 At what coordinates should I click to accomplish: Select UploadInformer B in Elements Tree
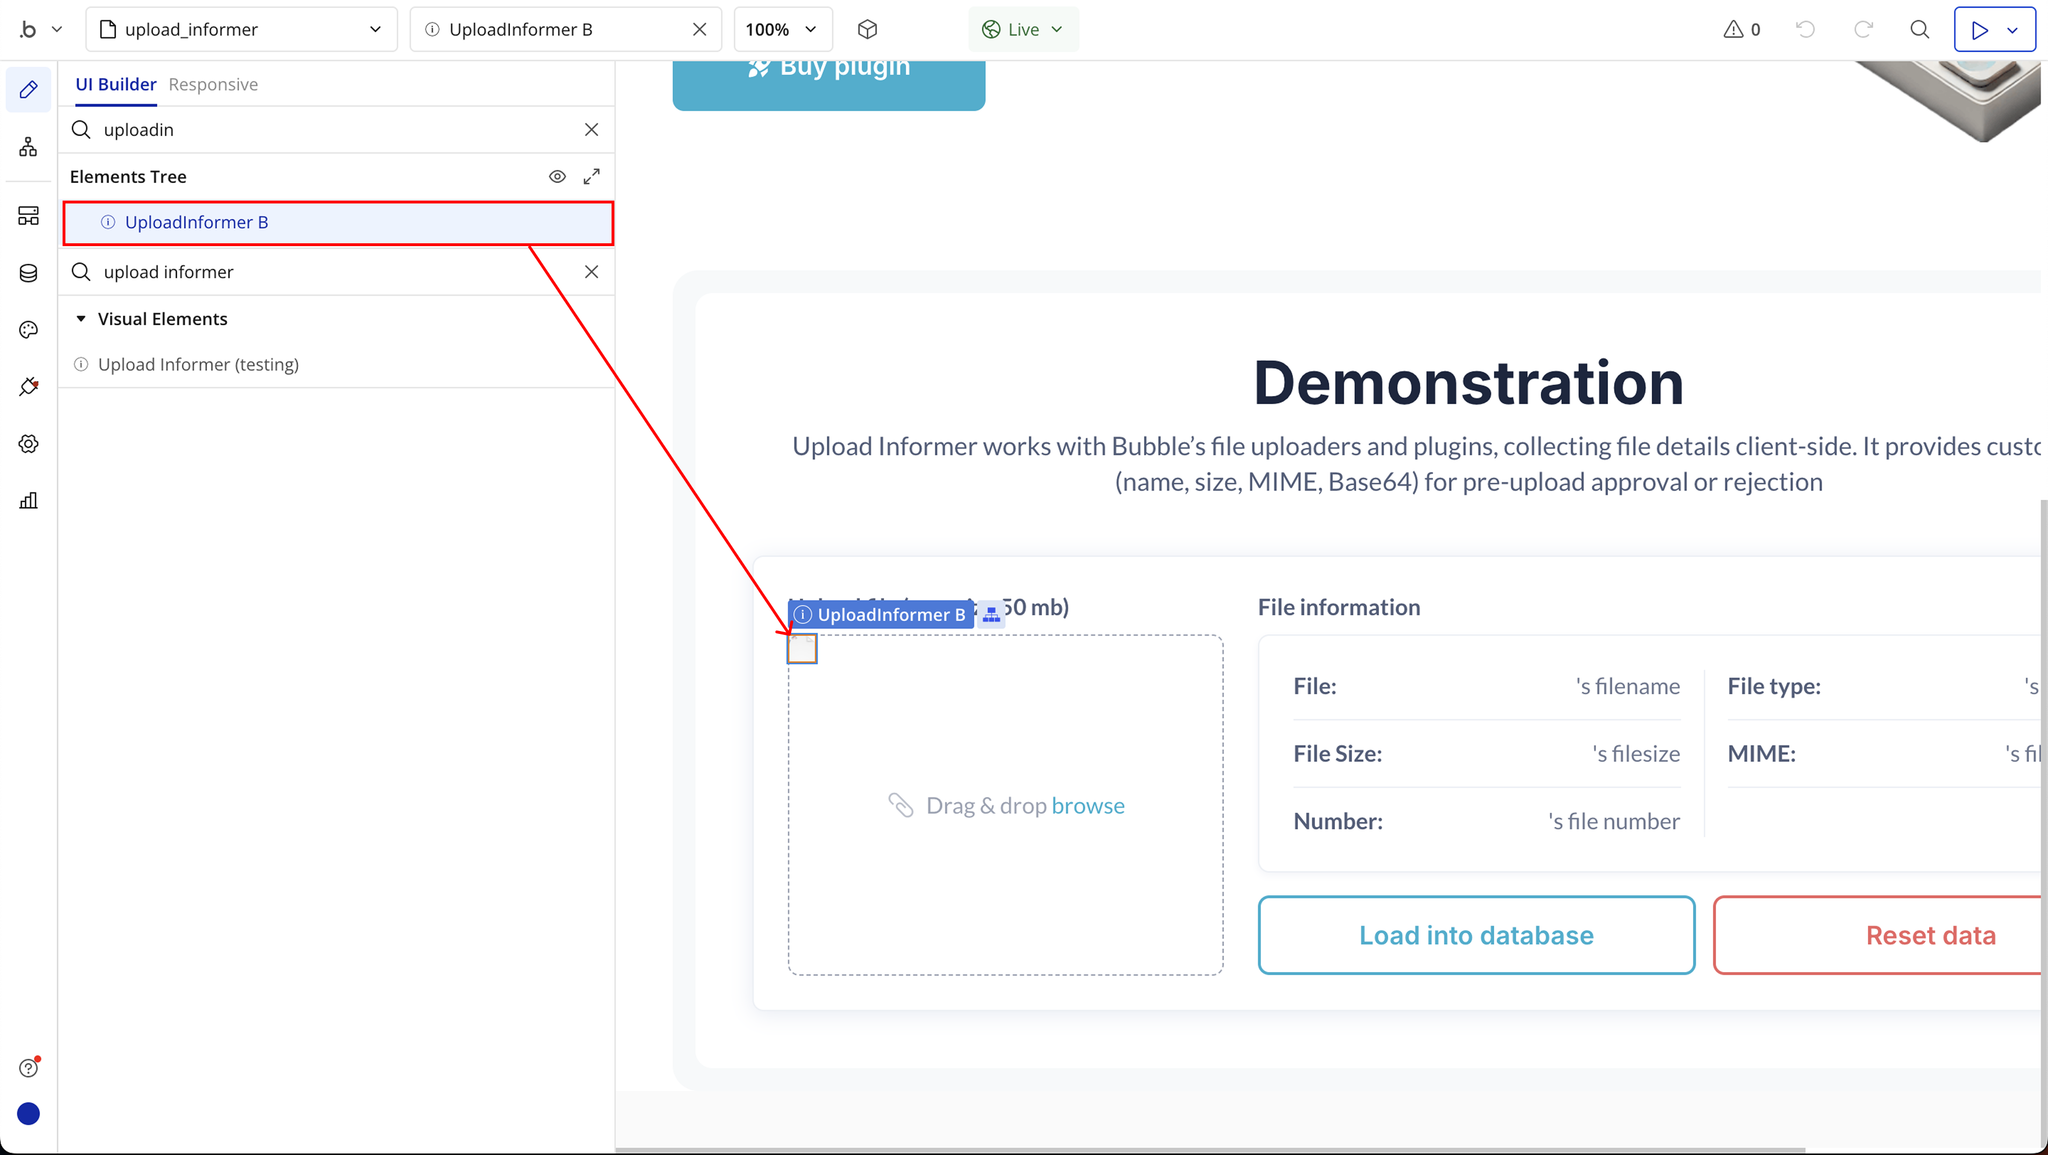(196, 223)
